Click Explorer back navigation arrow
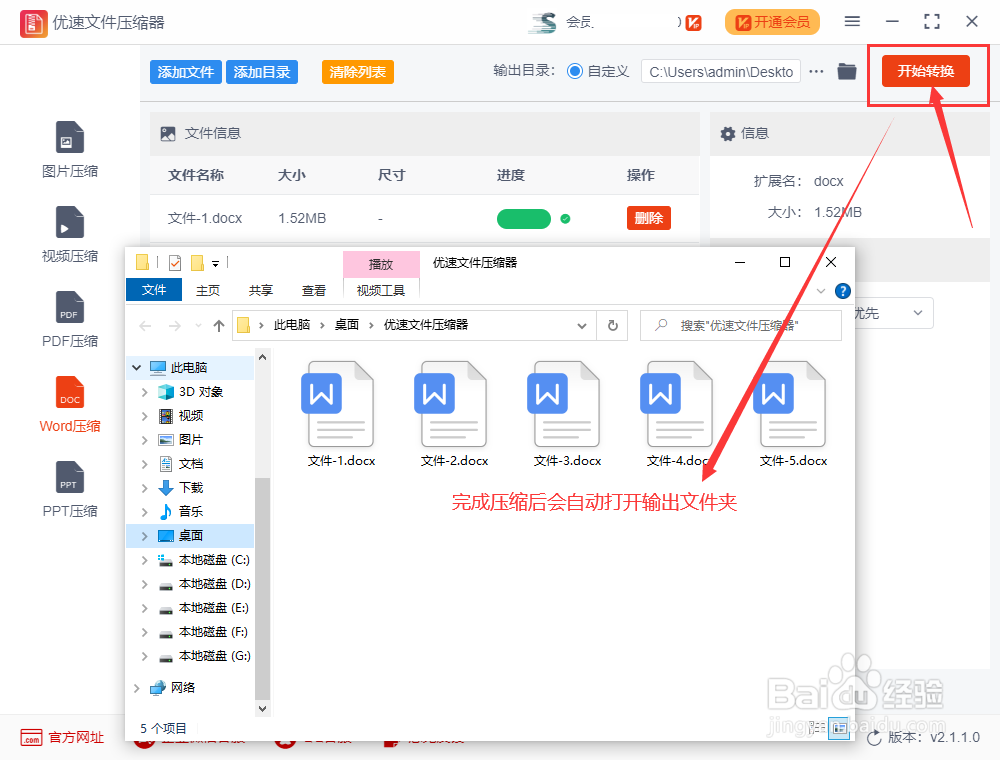This screenshot has width=1000, height=760. click(145, 326)
